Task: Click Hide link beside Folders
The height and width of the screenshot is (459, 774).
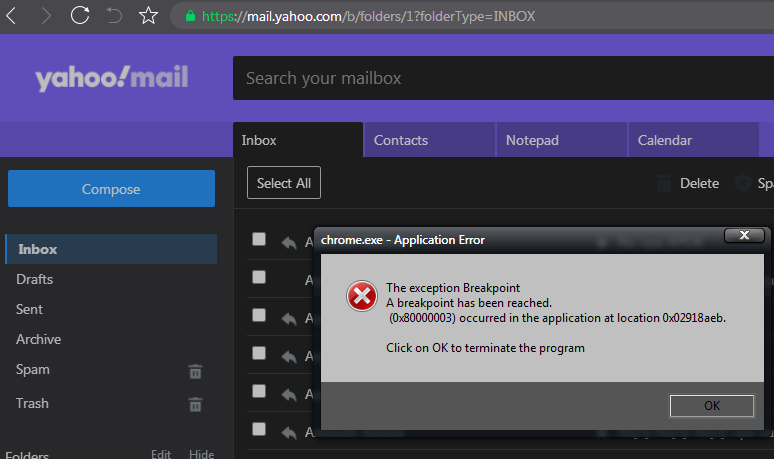Action: (x=201, y=454)
